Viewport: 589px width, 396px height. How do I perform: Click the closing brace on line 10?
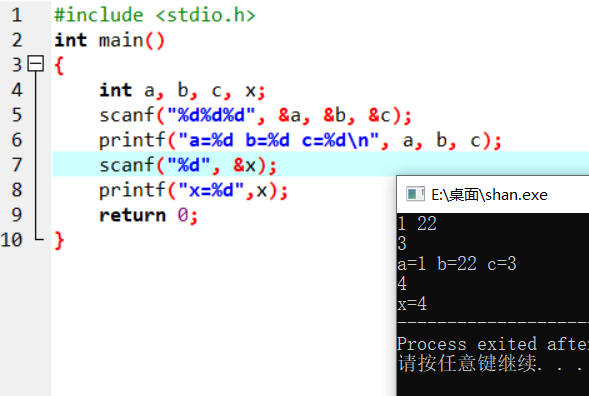tap(59, 240)
